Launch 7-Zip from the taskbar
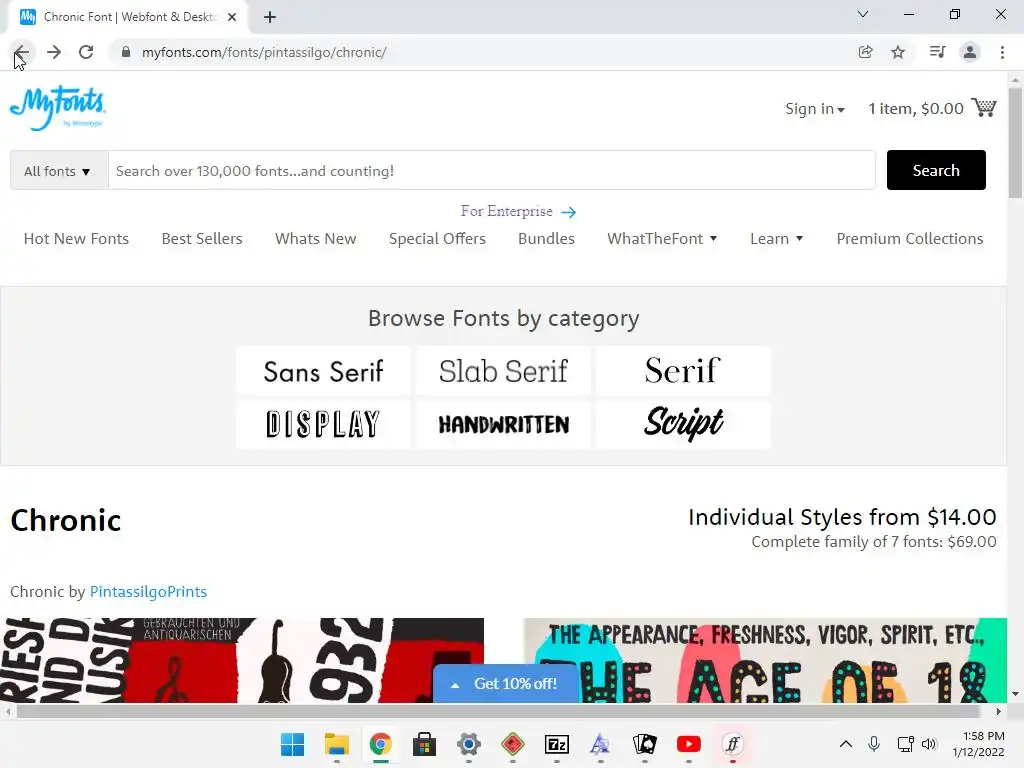Screen dimensions: 1024x768 coord(557,744)
